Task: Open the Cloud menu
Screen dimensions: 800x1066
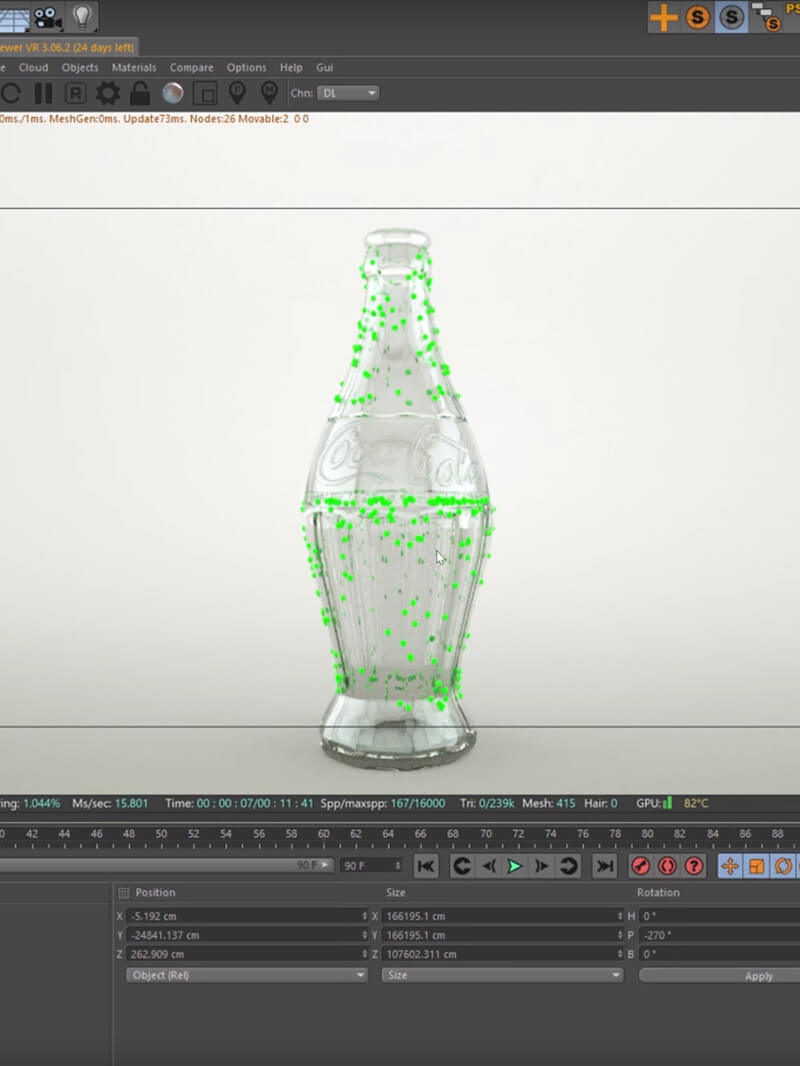Action: tap(33, 67)
